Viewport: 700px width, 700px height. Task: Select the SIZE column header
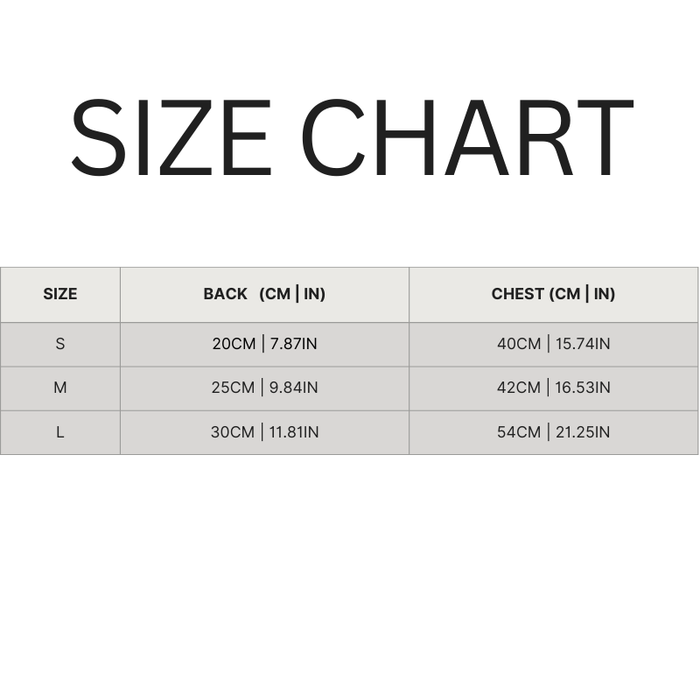point(60,294)
